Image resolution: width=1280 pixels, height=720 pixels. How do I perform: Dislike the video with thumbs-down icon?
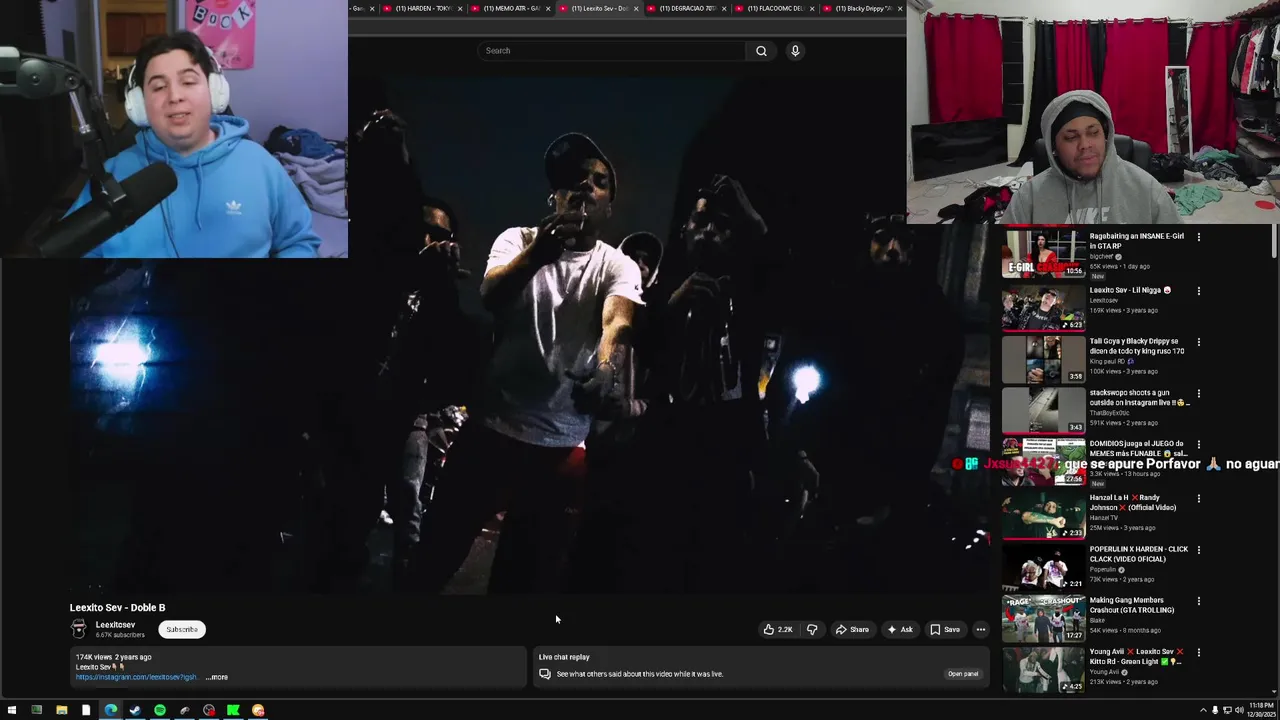(812, 630)
